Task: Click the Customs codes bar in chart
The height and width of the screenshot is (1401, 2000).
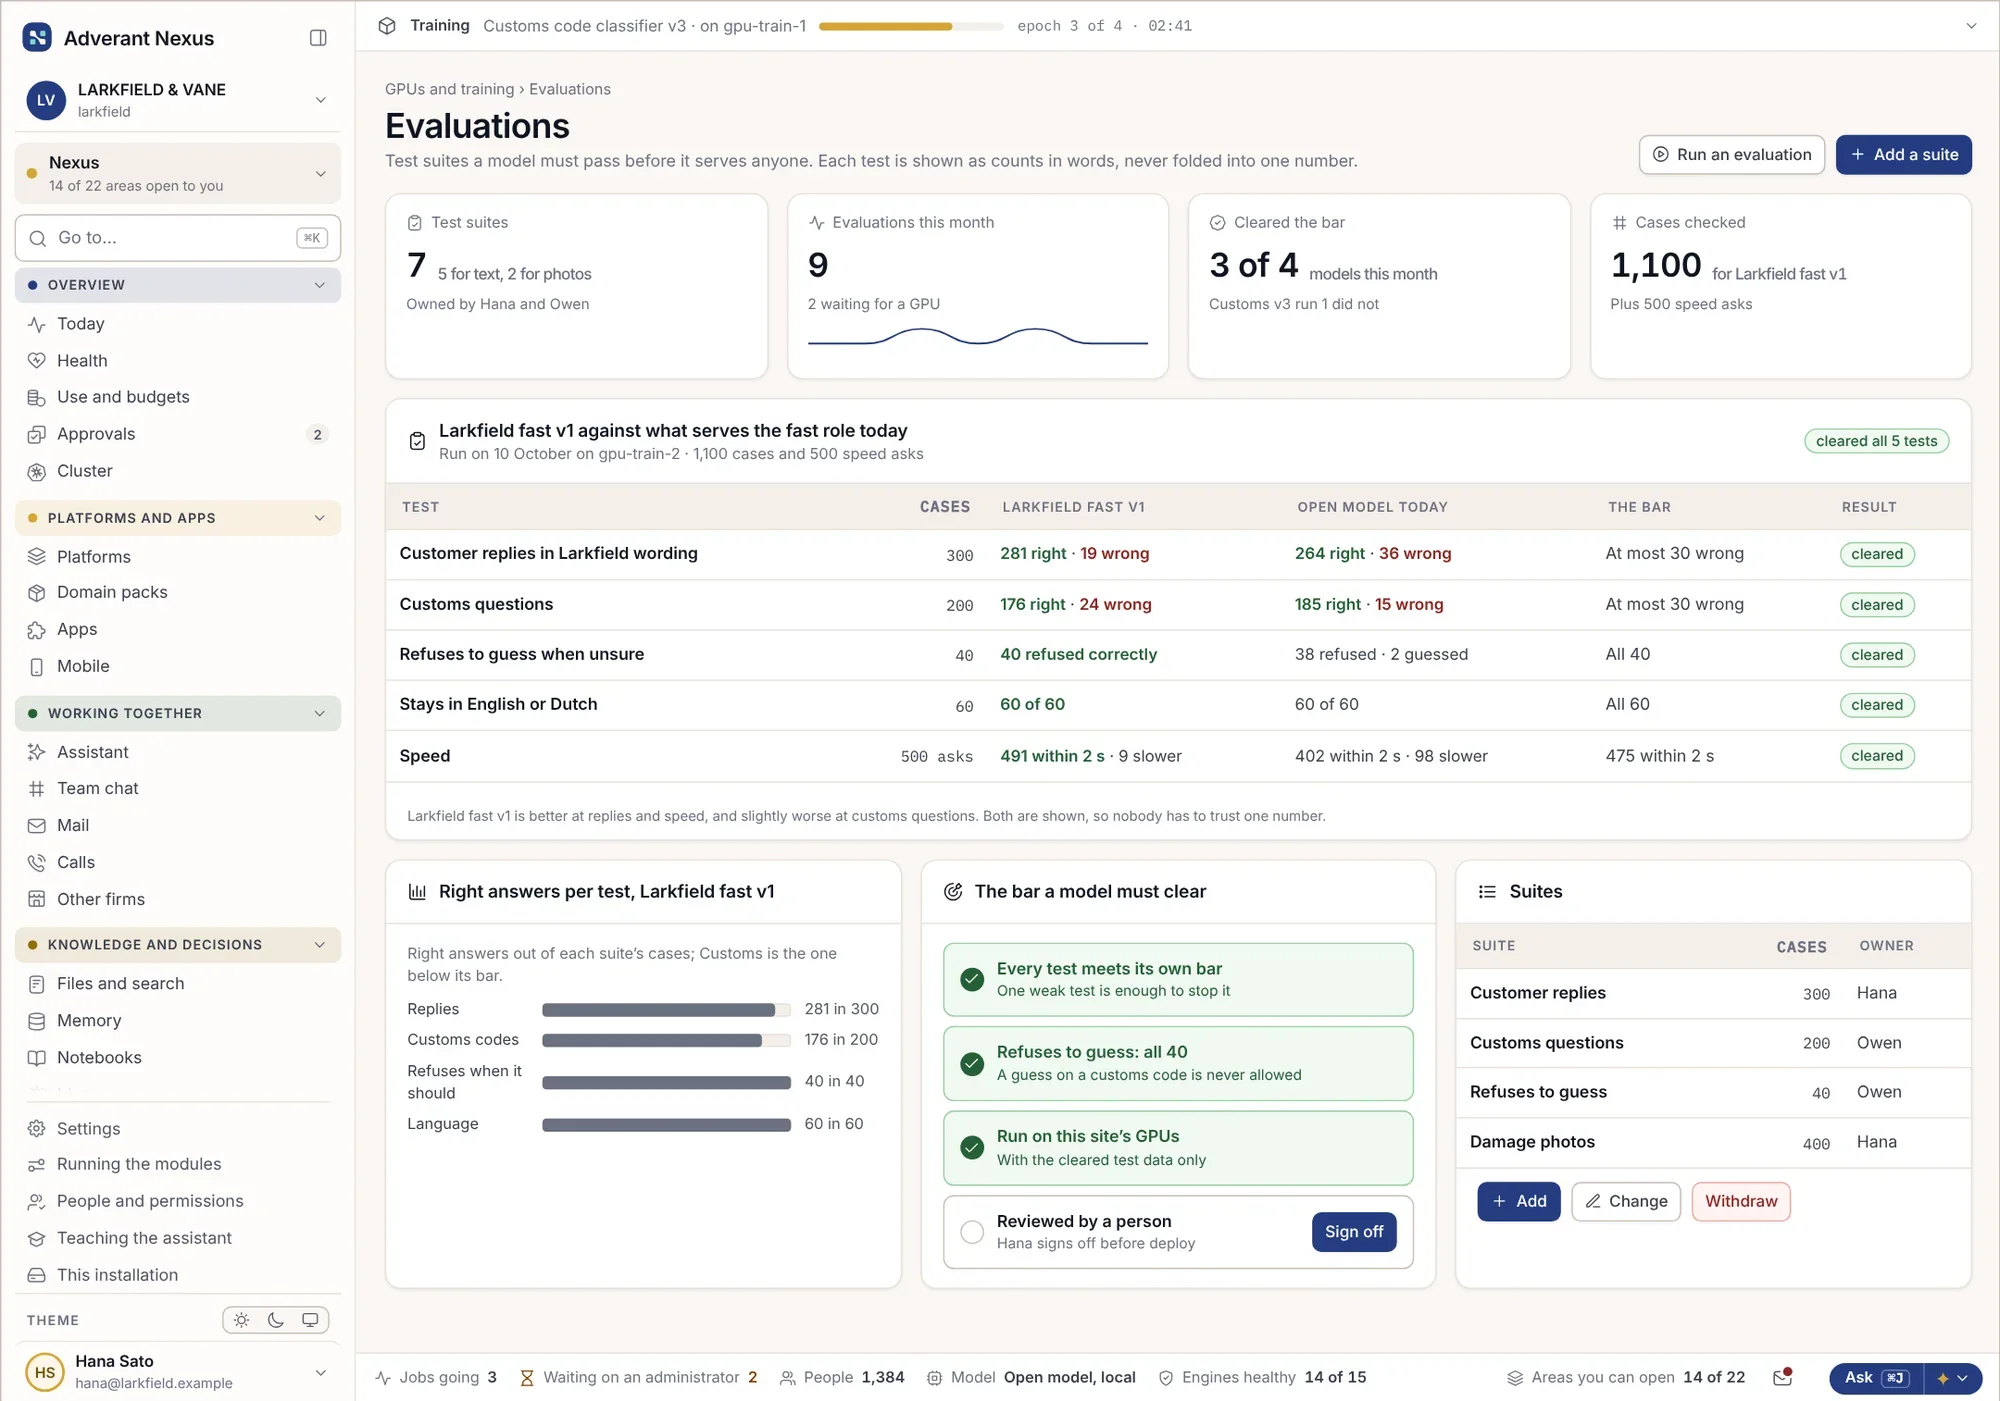Action: [666, 1041]
